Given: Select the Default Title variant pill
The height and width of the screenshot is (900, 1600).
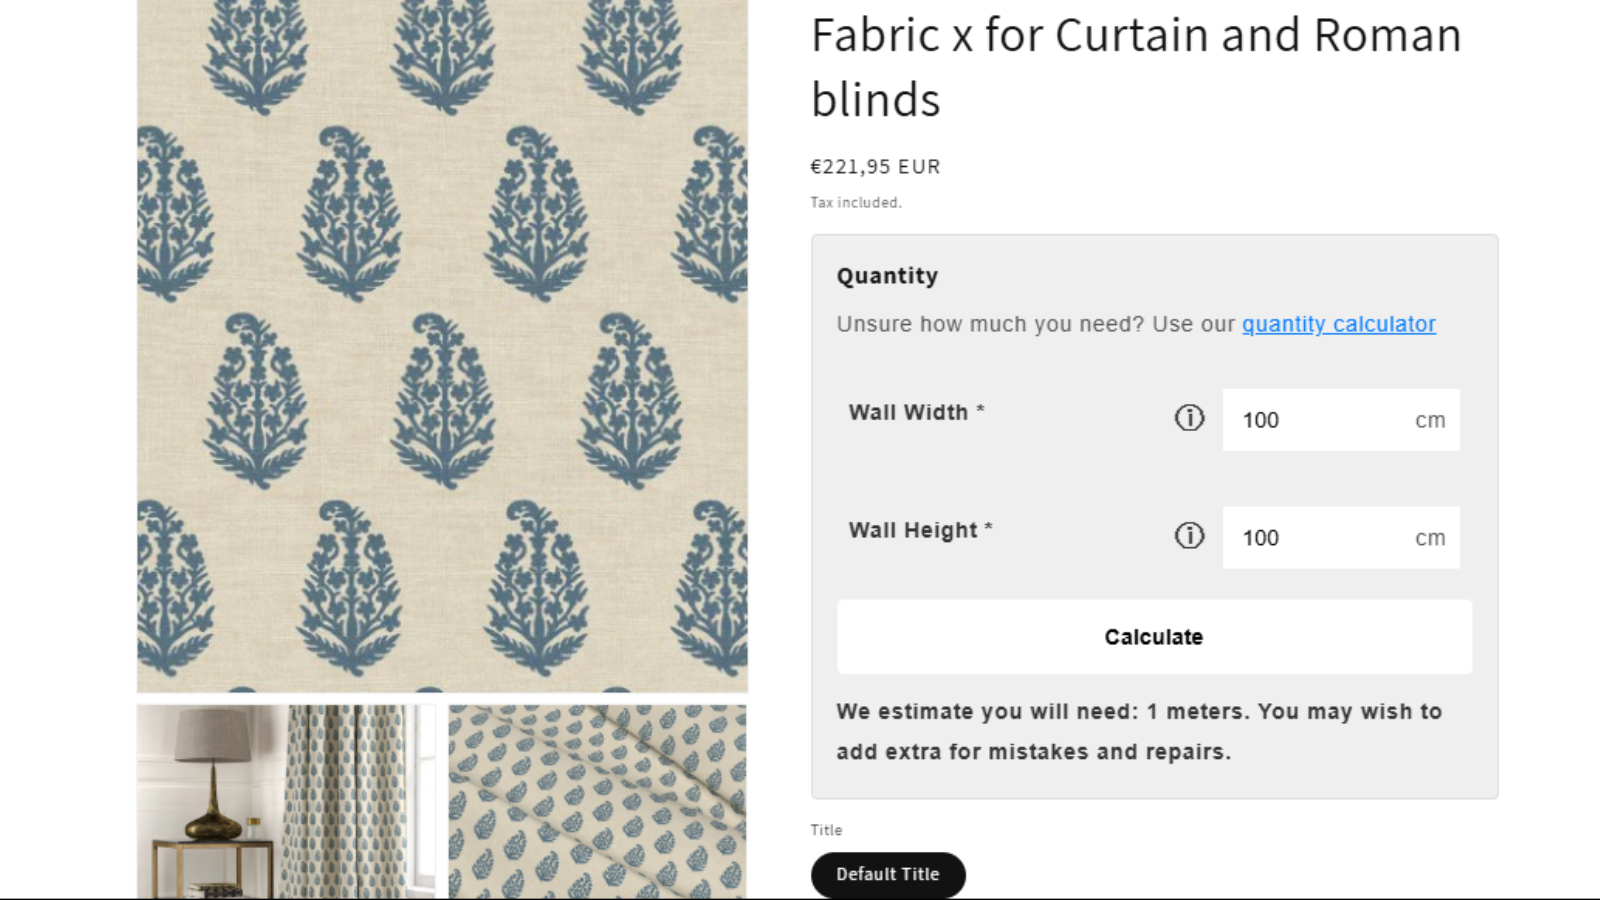Looking at the screenshot, I should [x=888, y=874].
